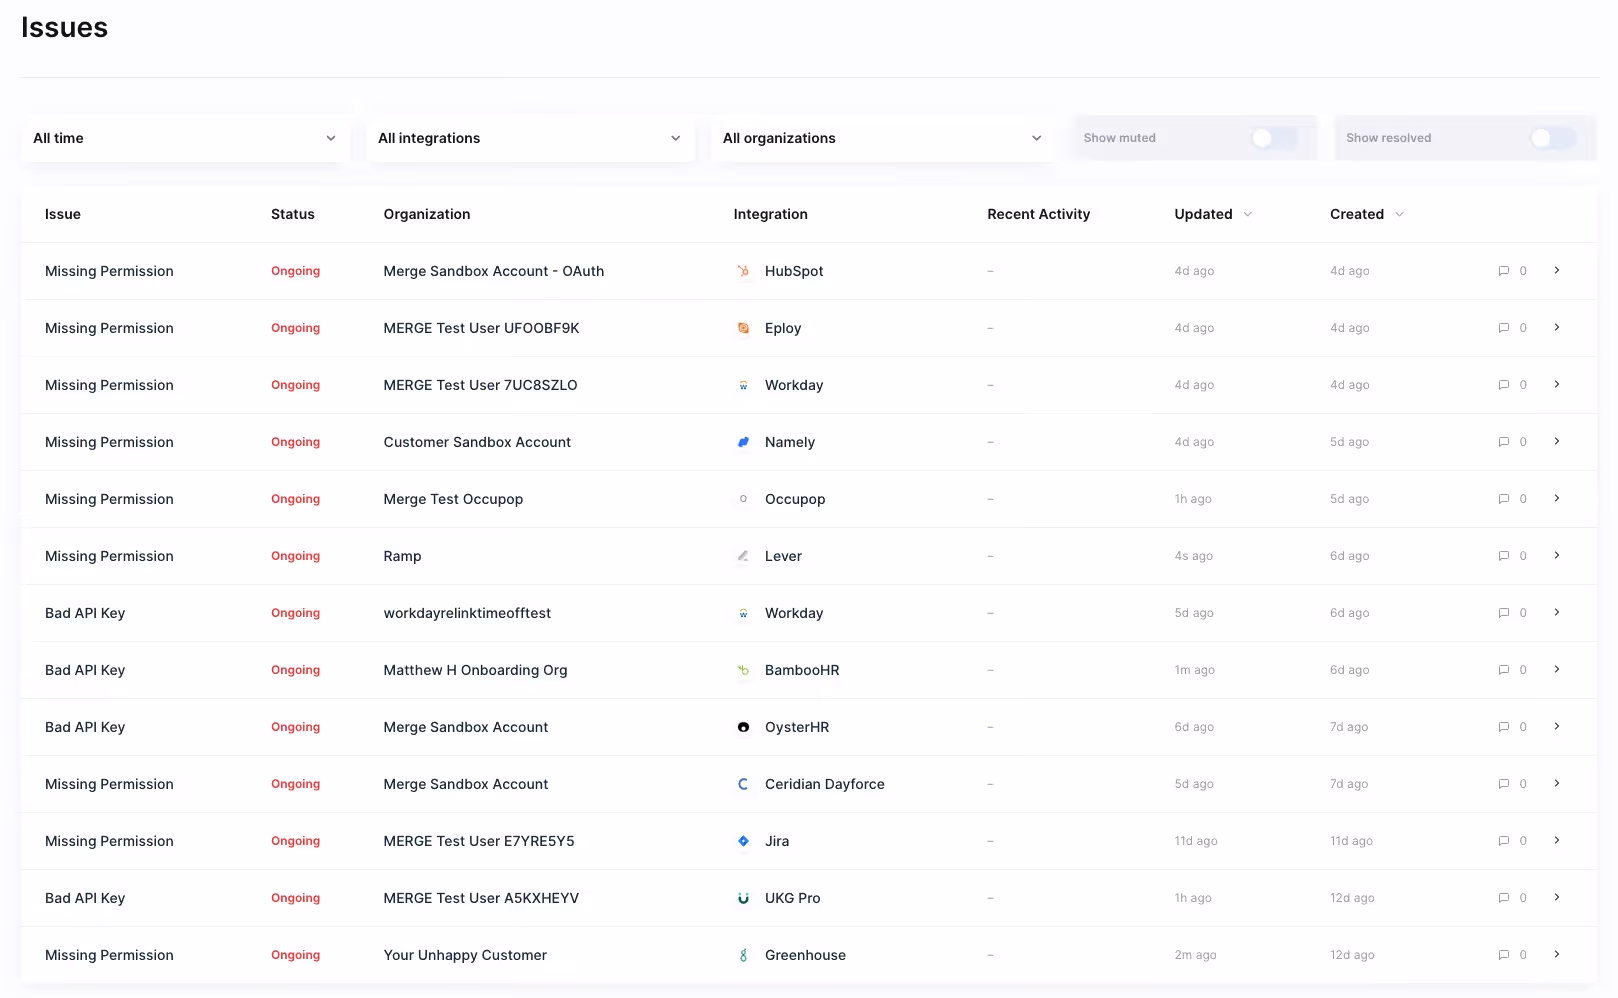
Task: Click comment icon in Eploy row
Action: 1503,328
